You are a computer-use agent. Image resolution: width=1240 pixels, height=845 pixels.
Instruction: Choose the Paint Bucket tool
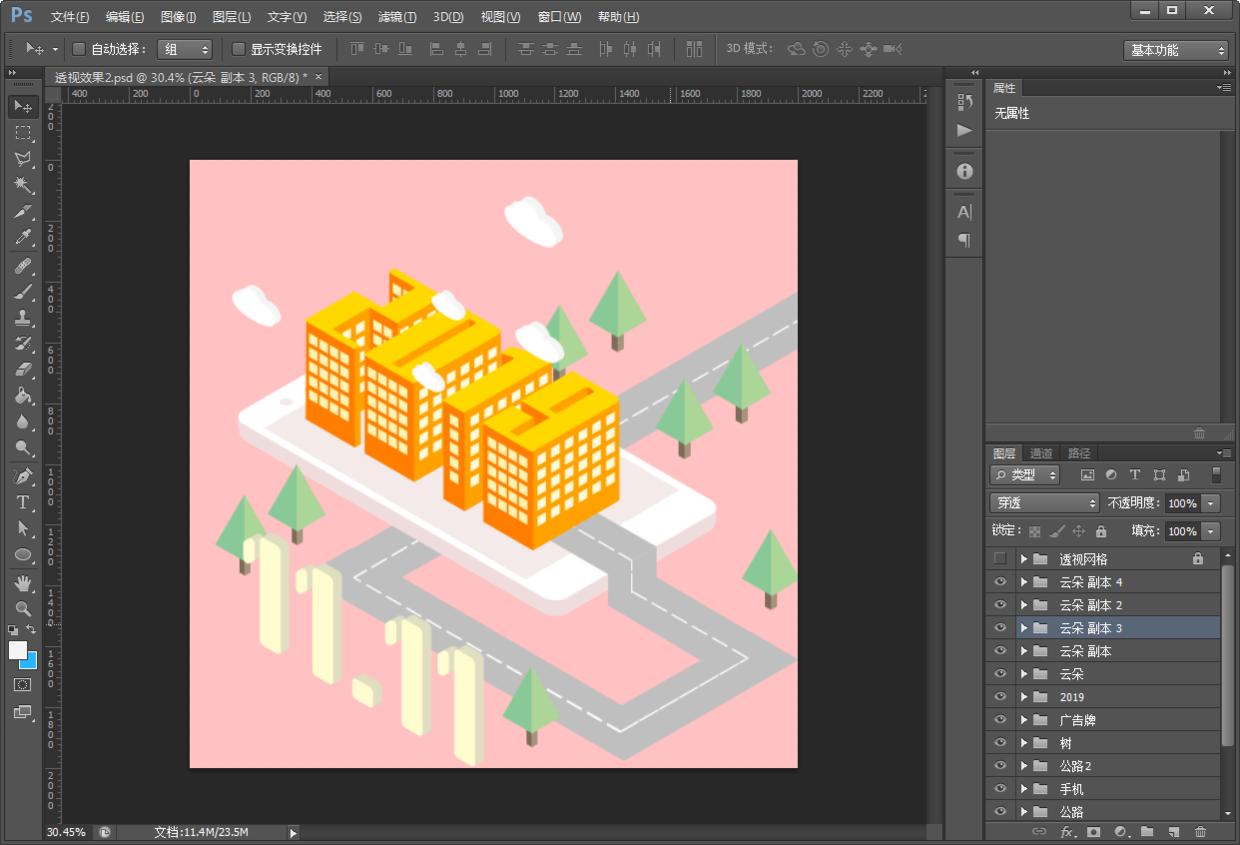(23, 396)
